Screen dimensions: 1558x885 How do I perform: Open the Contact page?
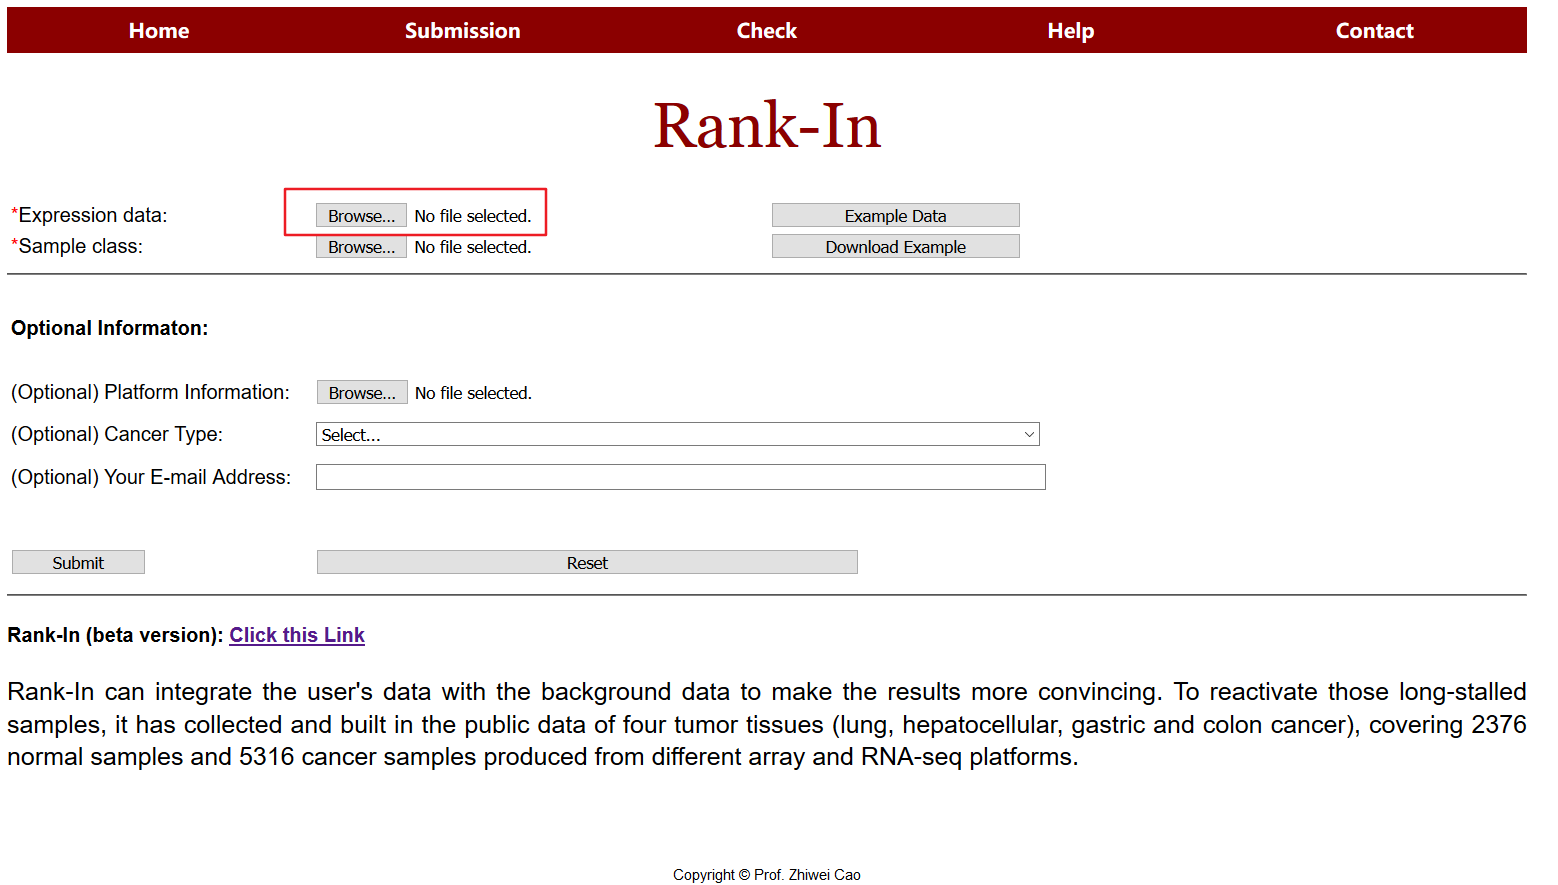[1374, 30]
